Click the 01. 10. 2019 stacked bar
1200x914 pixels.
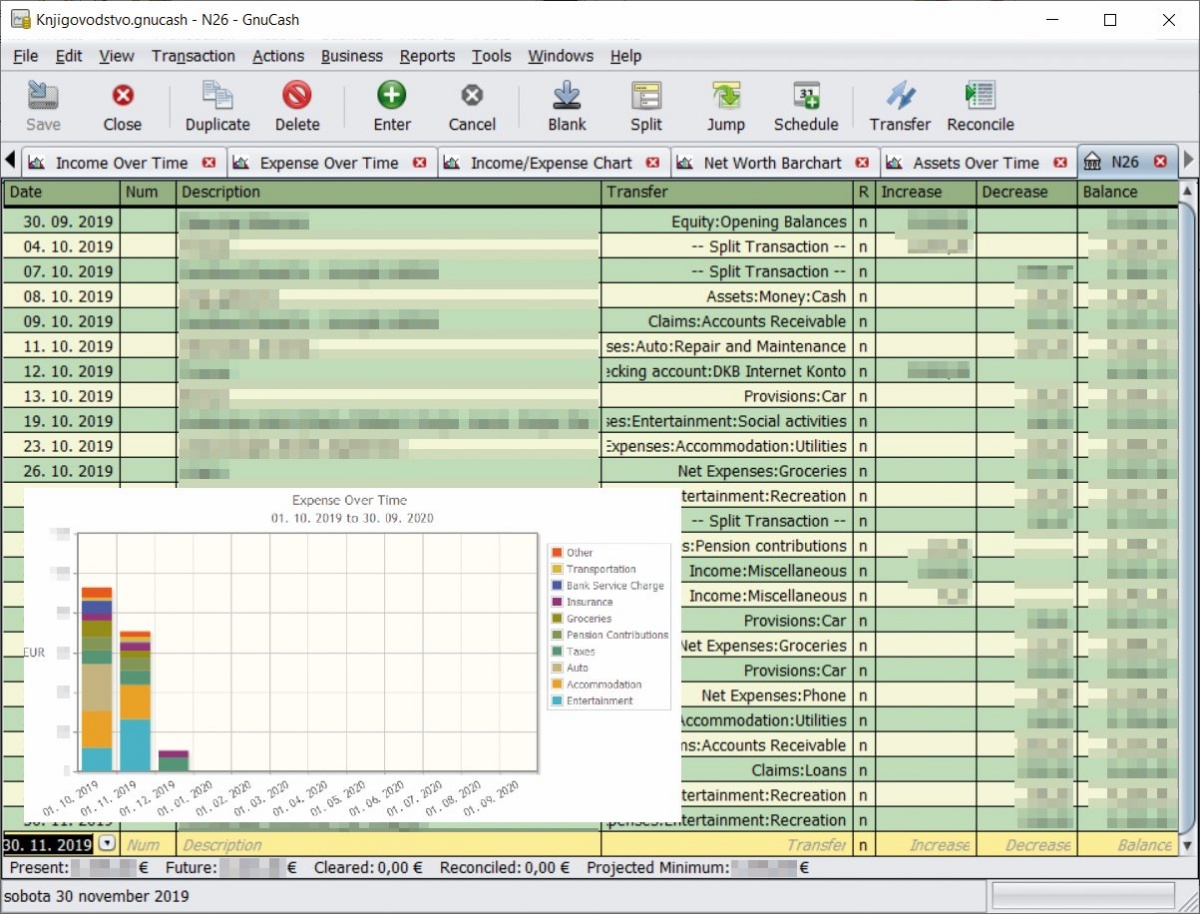(x=97, y=680)
